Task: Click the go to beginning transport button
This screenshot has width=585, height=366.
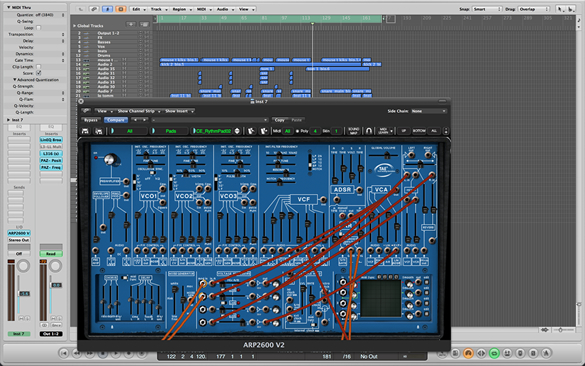Action: point(64,353)
